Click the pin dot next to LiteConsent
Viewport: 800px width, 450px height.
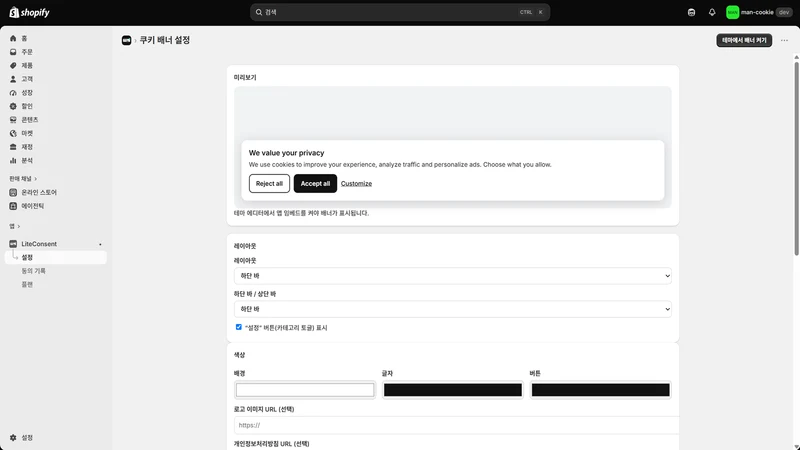[101, 244]
